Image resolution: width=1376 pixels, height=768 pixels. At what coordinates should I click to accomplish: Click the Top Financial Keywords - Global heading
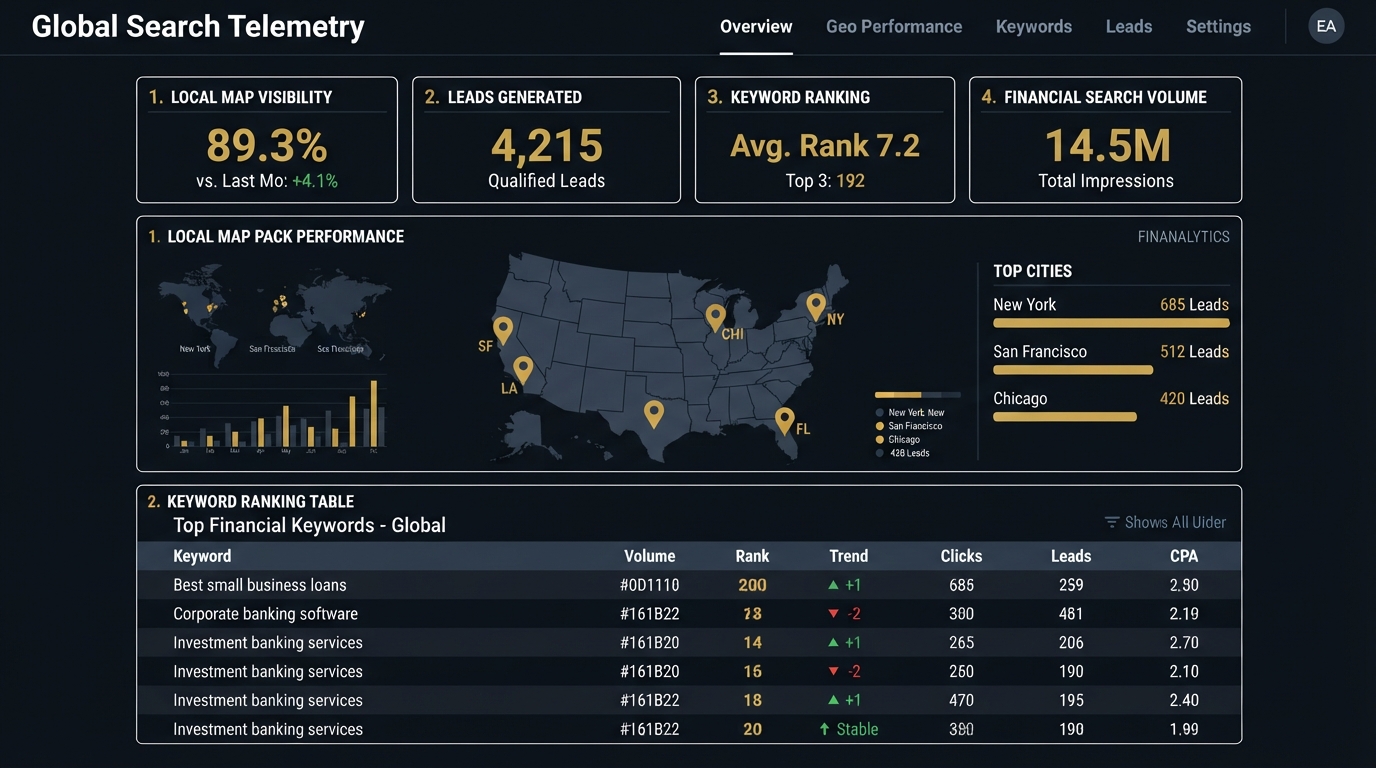[309, 525]
